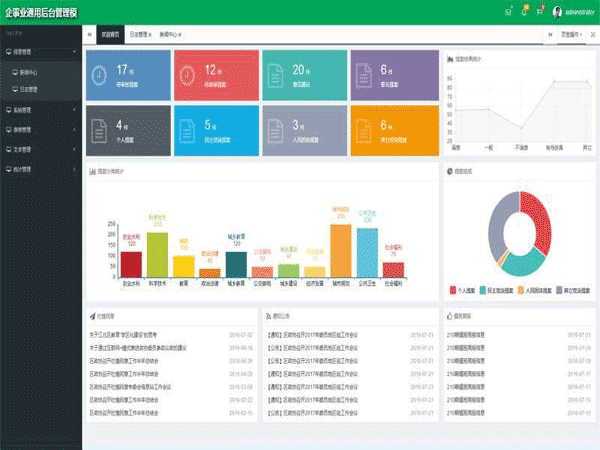Click document icon on purple 6 card

[x=364, y=72]
